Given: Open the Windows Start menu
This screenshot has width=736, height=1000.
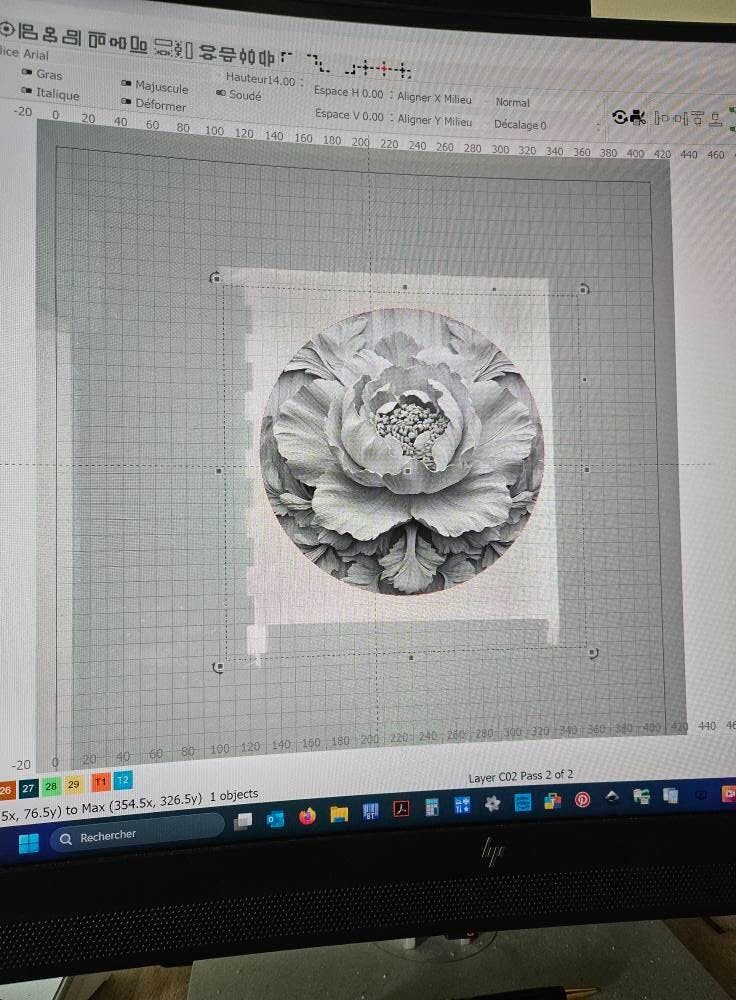Looking at the screenshot, I should (x=28, y=843).
